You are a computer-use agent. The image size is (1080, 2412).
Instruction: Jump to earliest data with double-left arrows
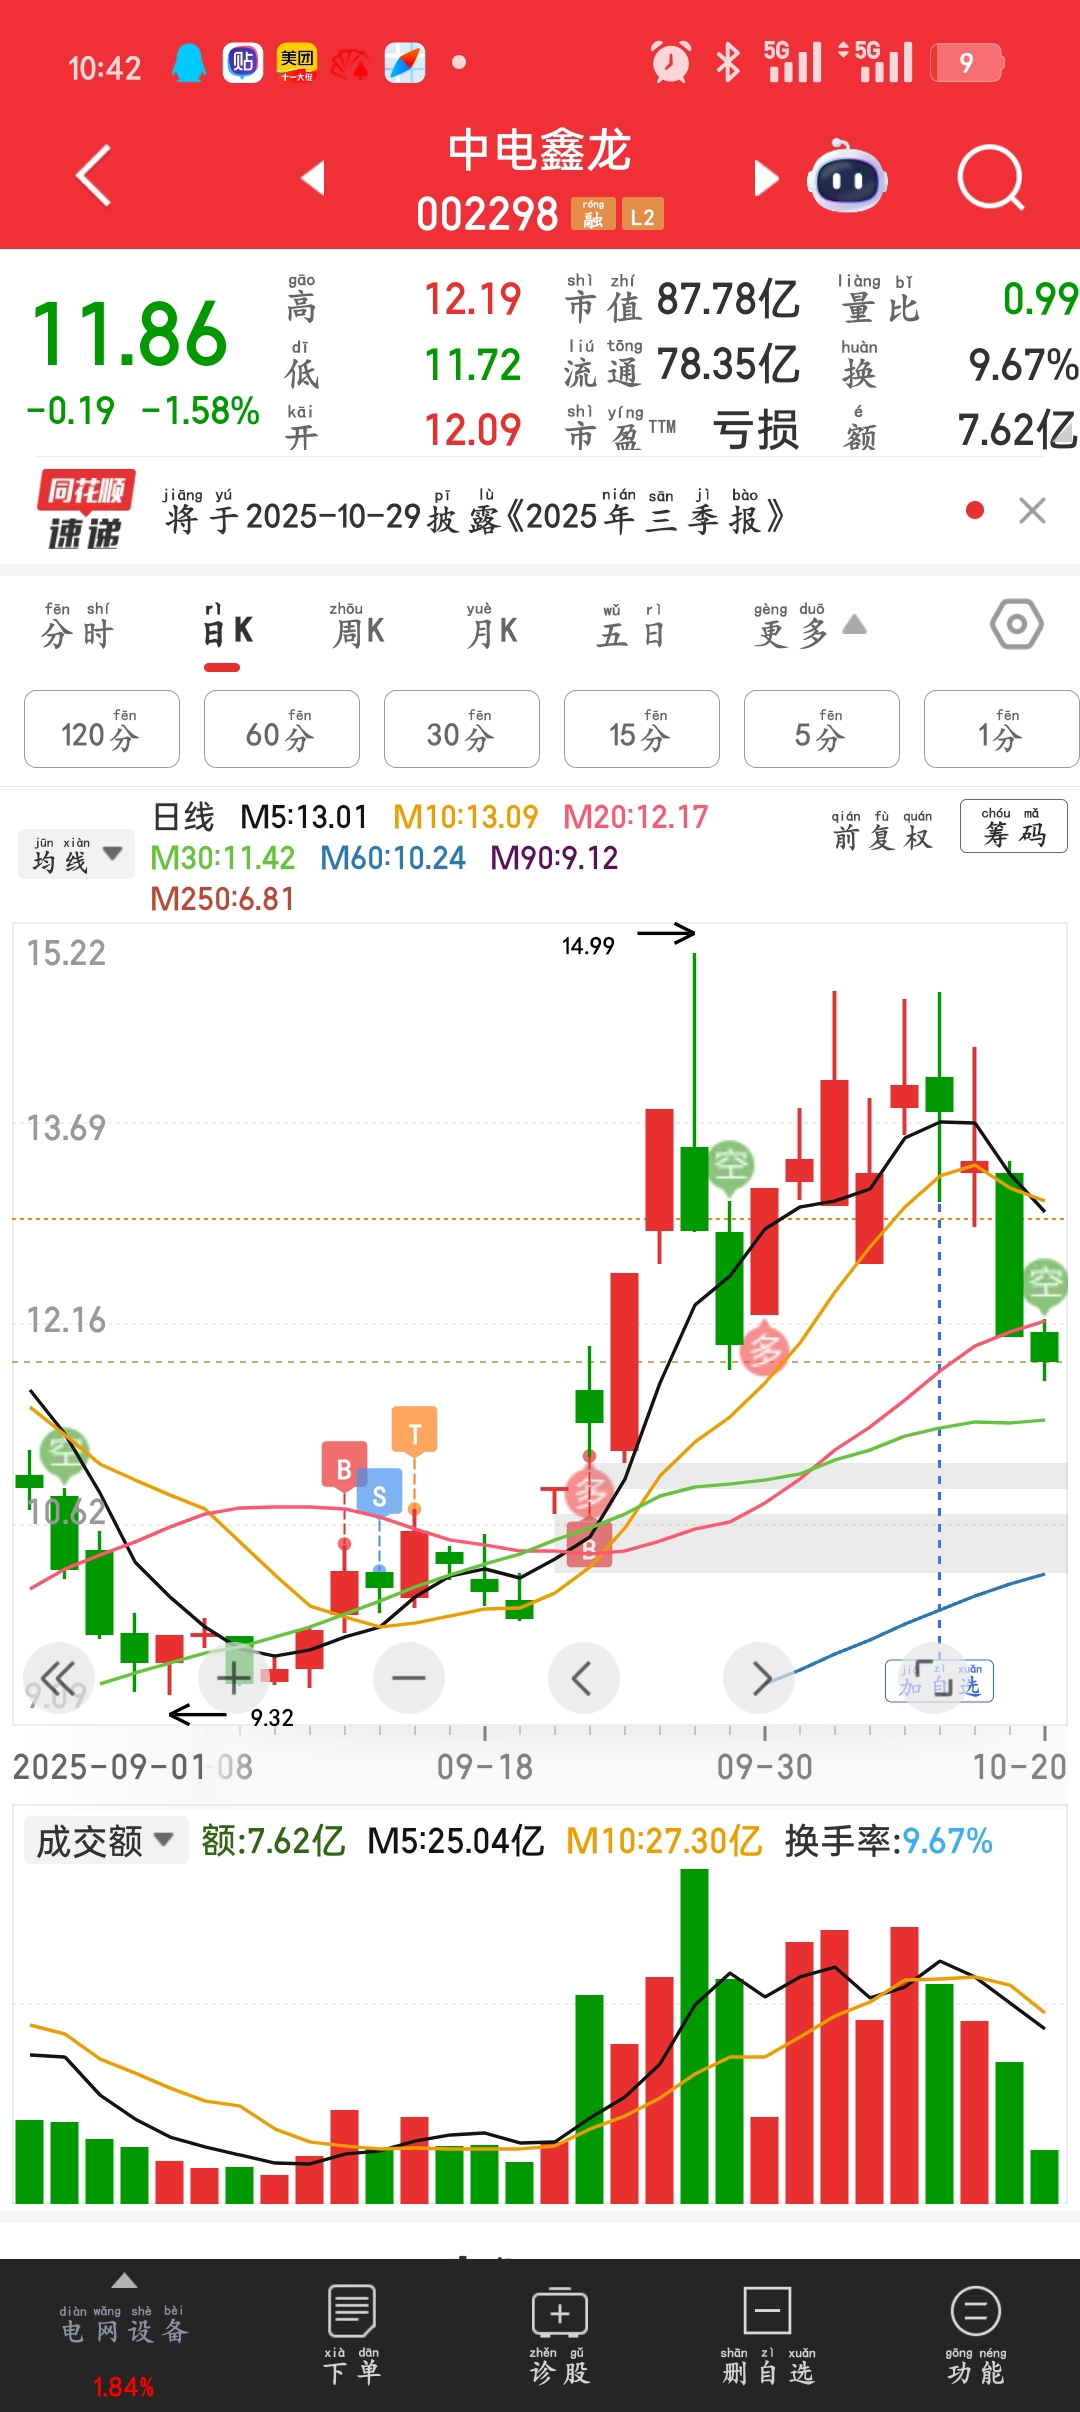(58, 1677)
